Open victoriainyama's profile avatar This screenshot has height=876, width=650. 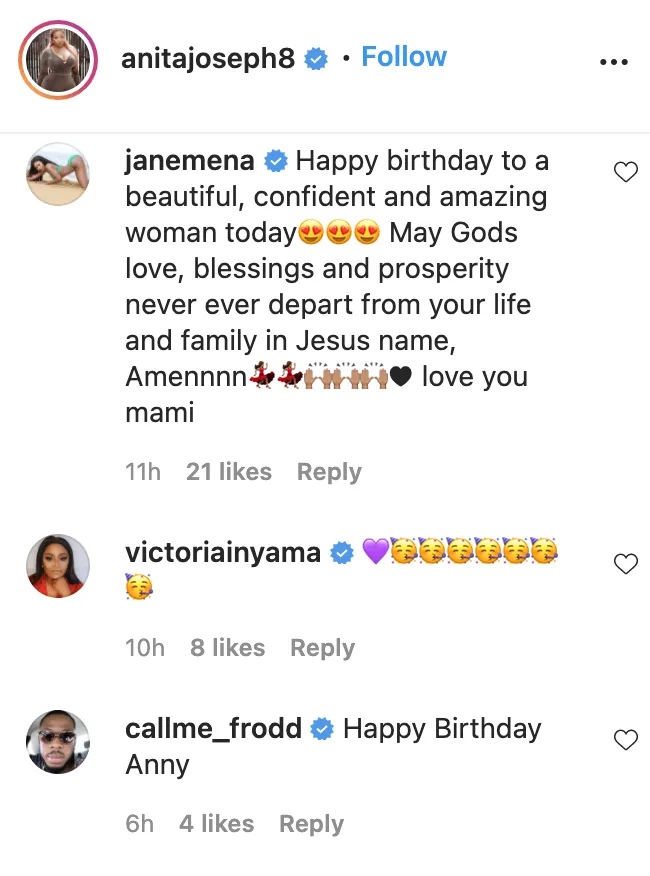59,565
